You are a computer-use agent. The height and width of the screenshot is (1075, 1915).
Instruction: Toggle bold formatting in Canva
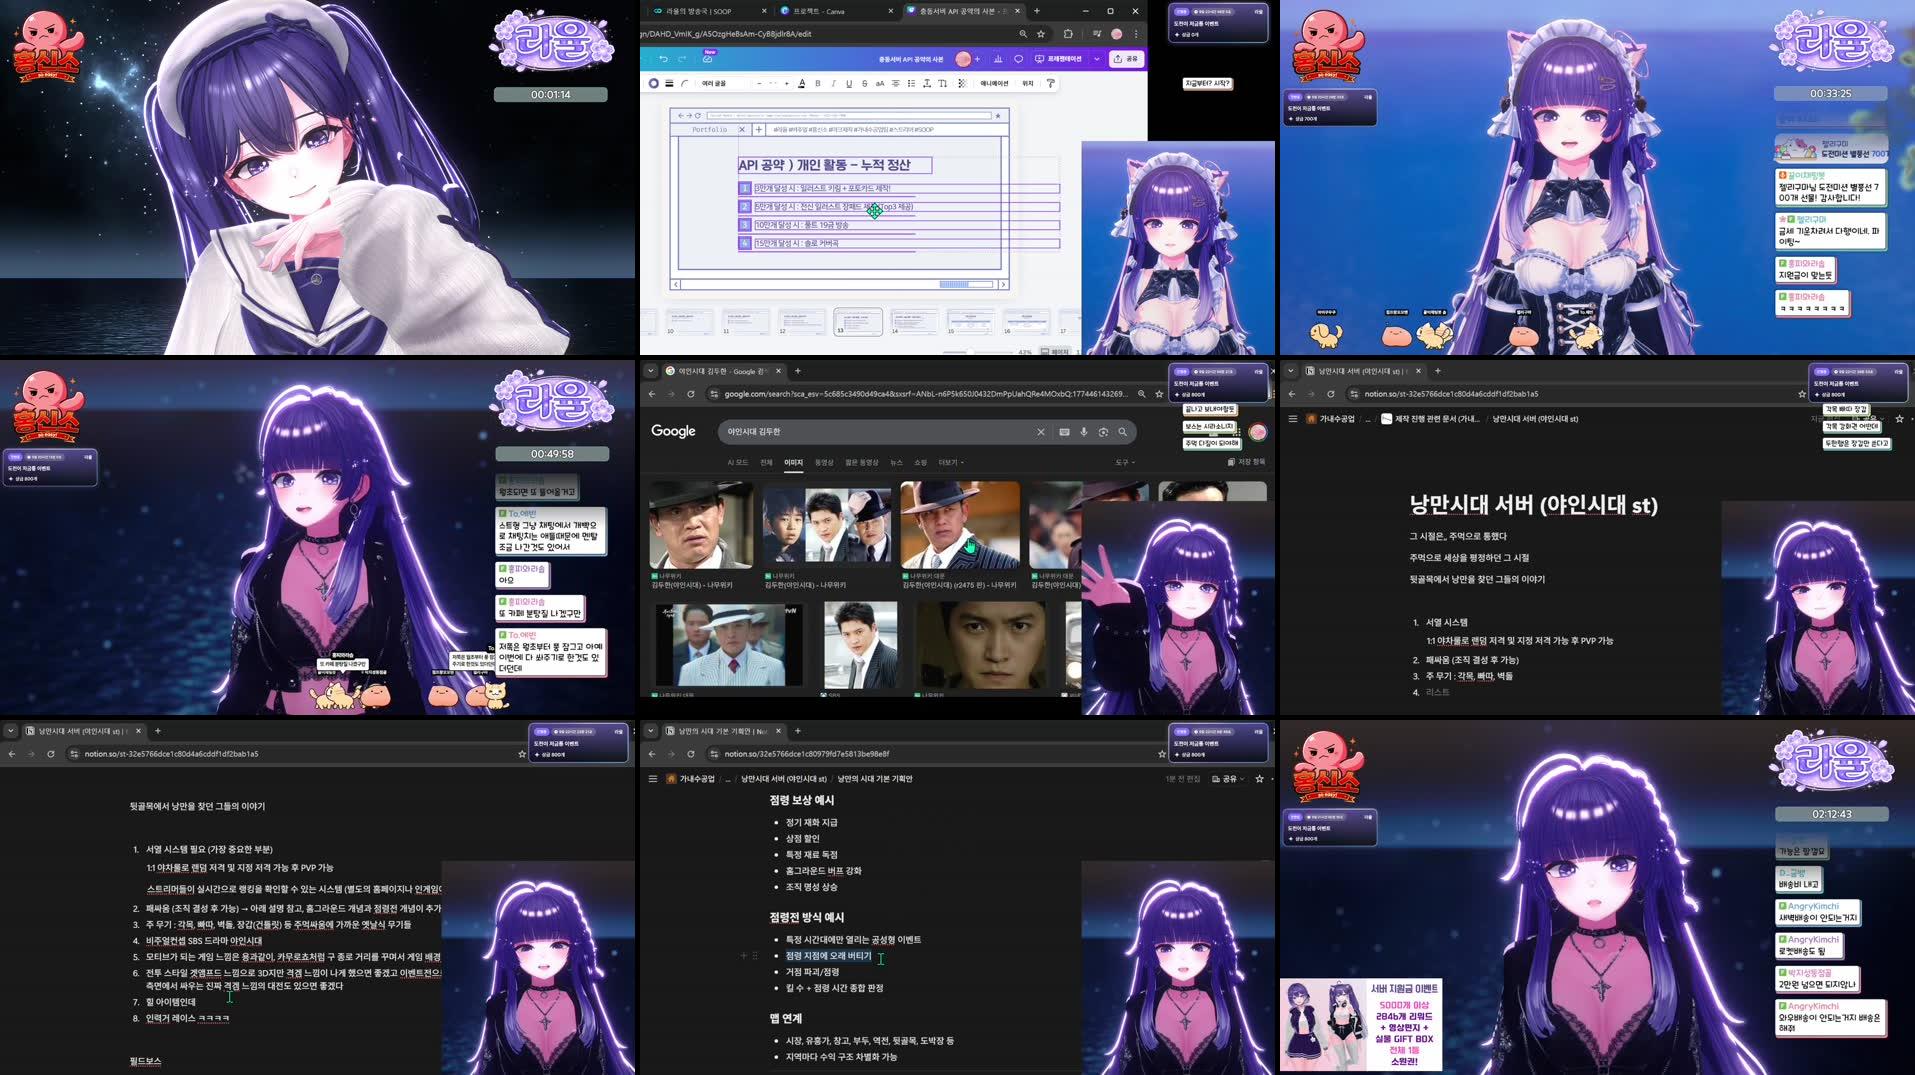(818, 84)
